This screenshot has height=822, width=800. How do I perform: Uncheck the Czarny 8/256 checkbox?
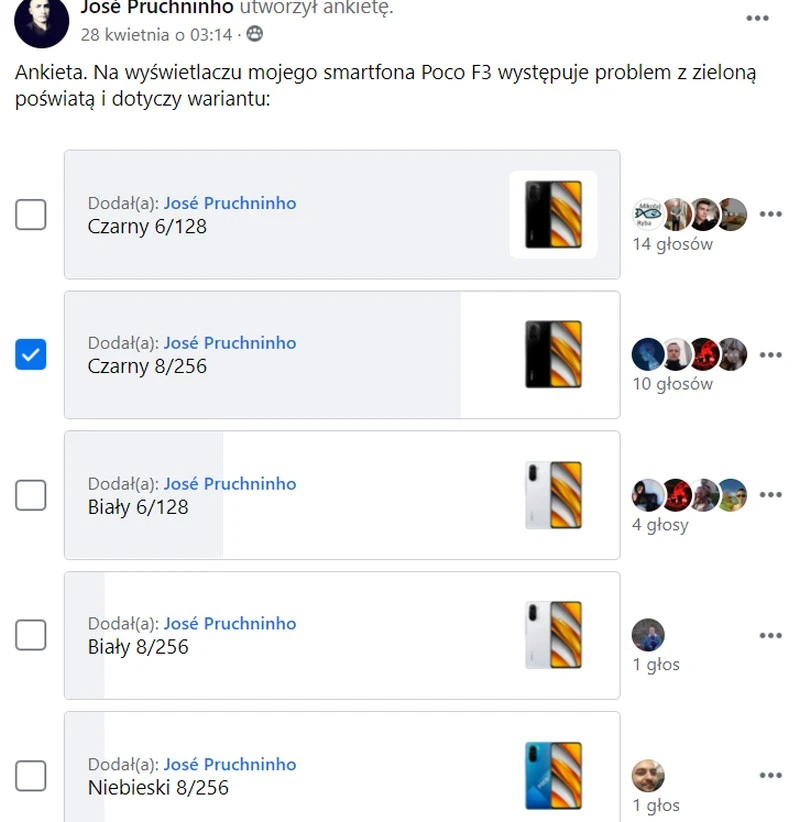point(31,354)
